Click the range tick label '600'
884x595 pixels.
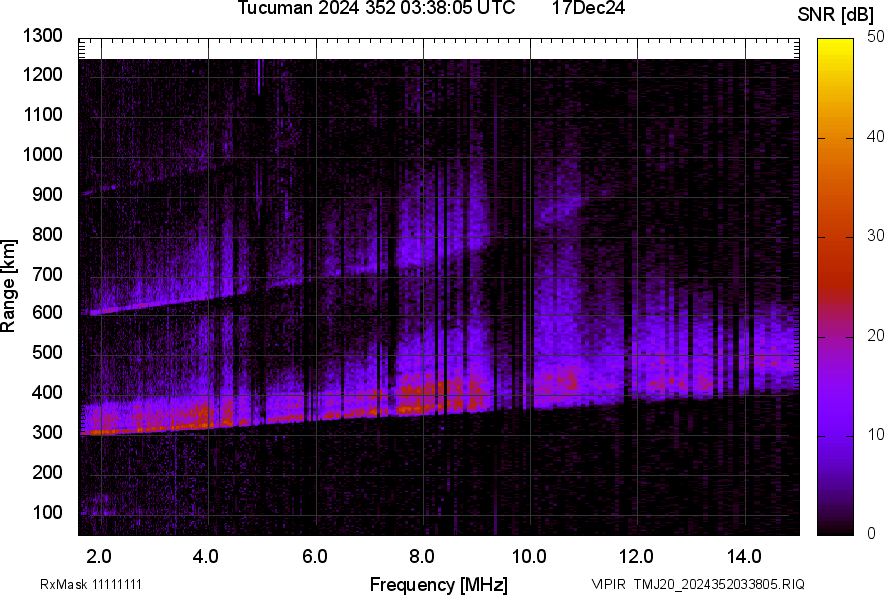click(47, 312)
